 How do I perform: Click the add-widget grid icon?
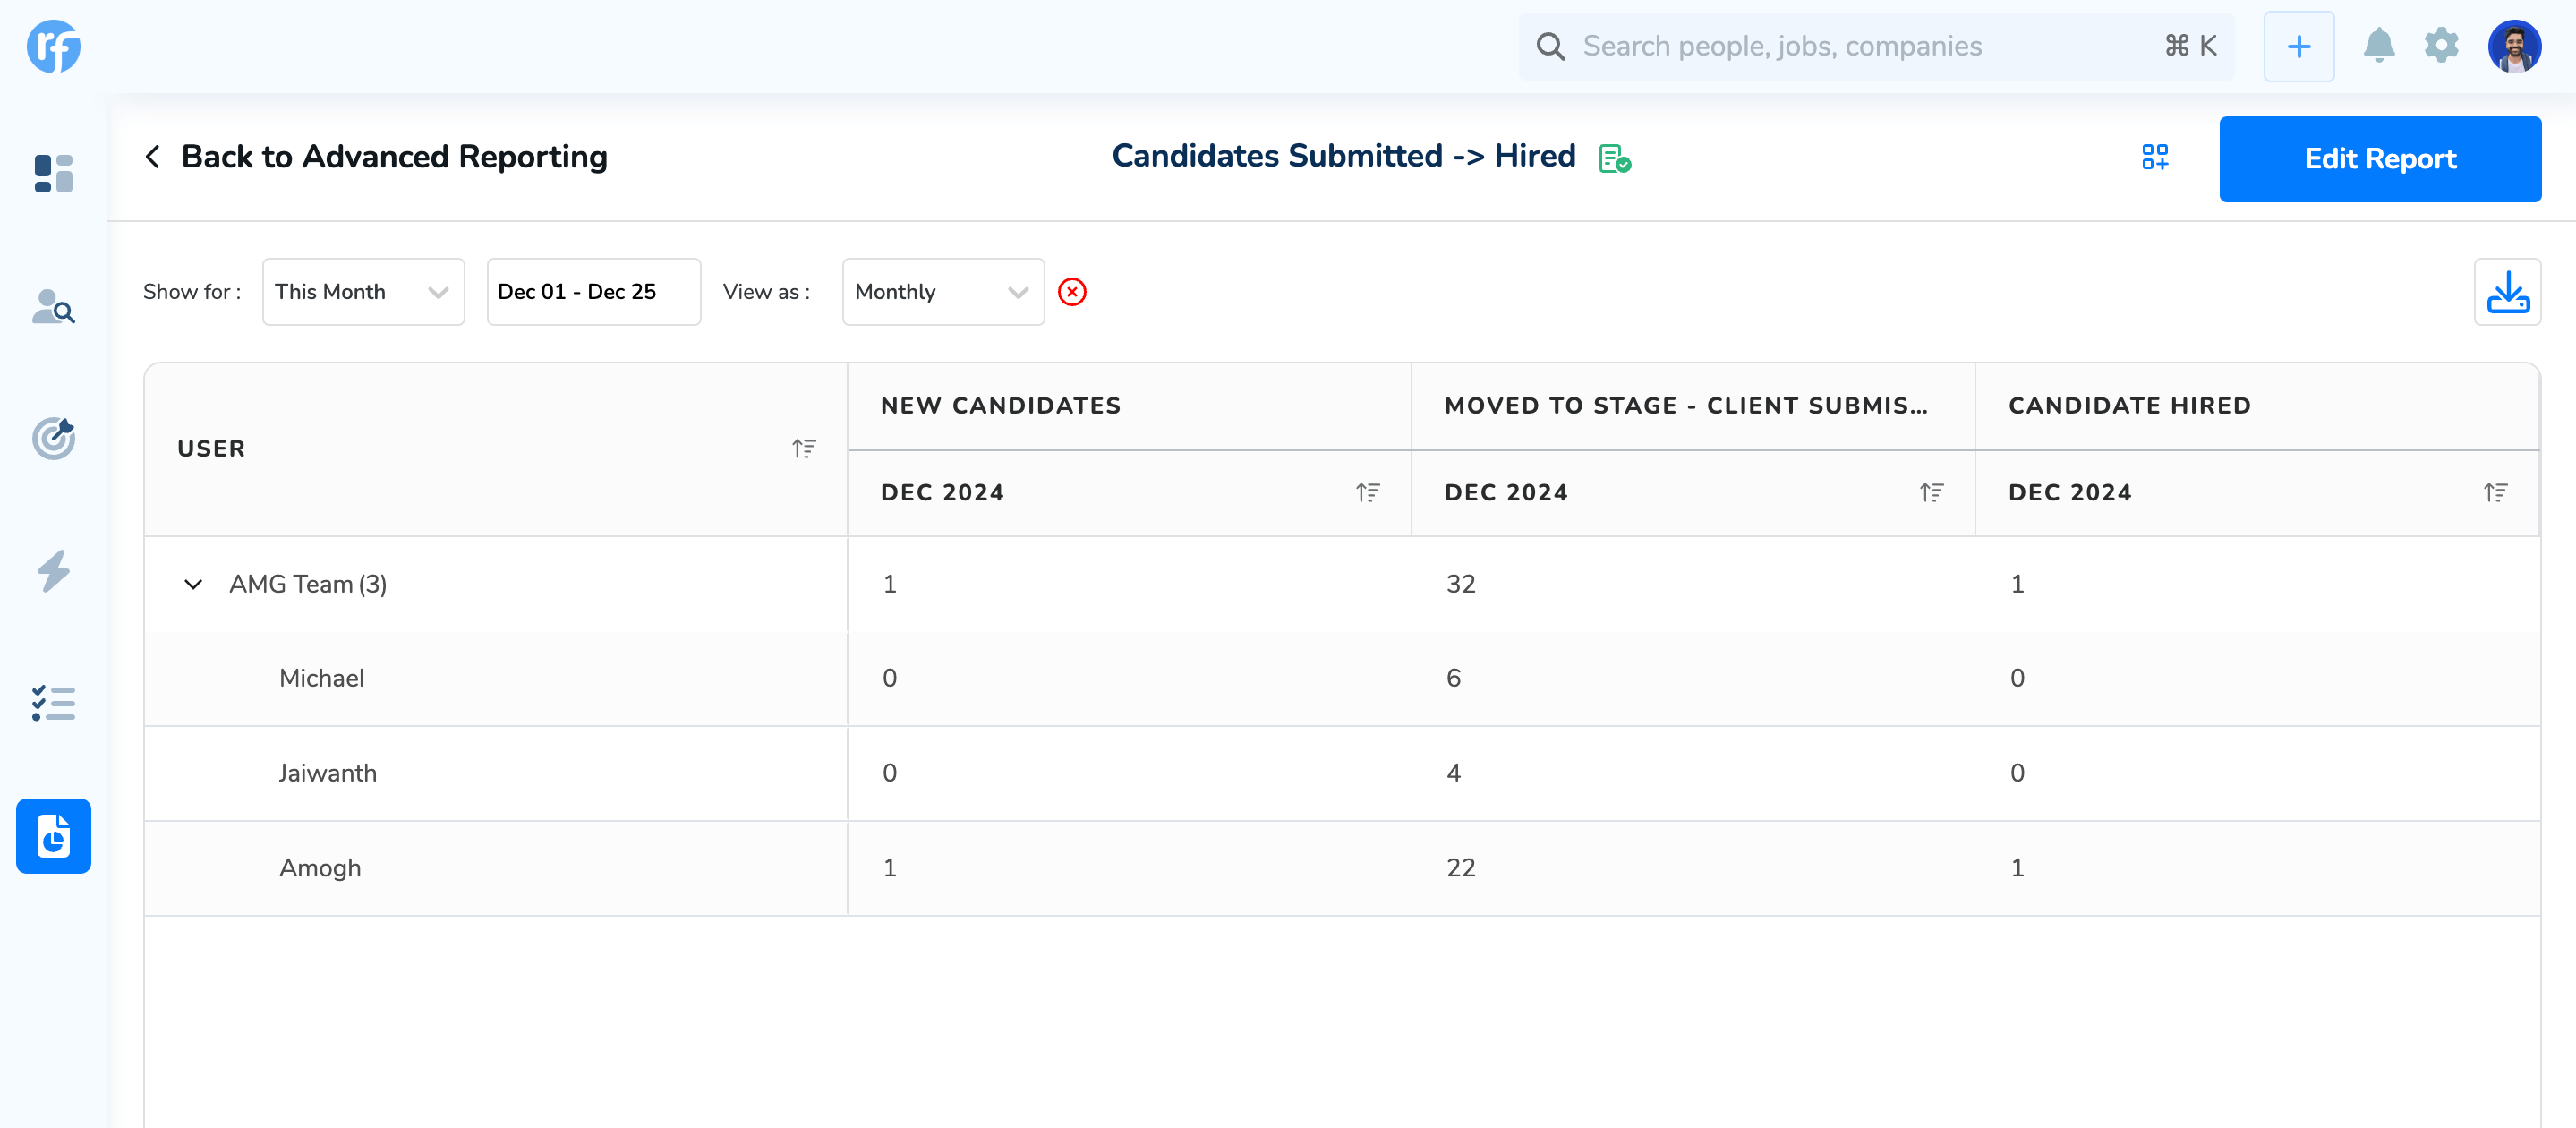point(2154,157)
